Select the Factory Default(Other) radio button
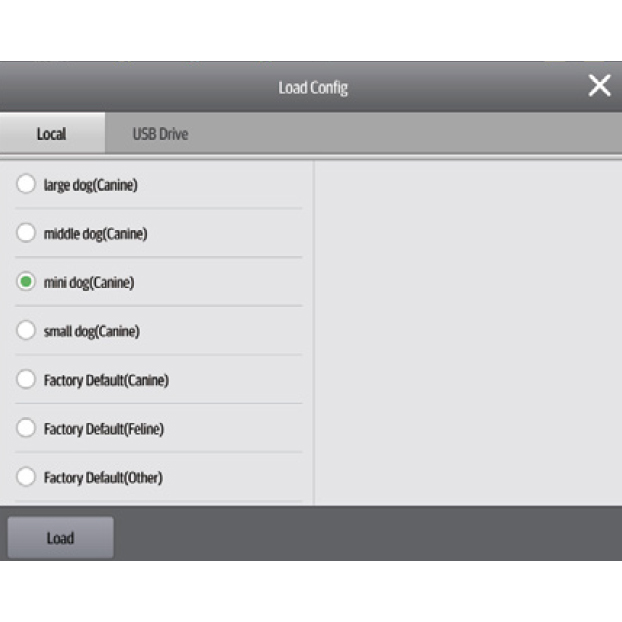The width and height of the screenshot is (622, 622). [27, 477]
